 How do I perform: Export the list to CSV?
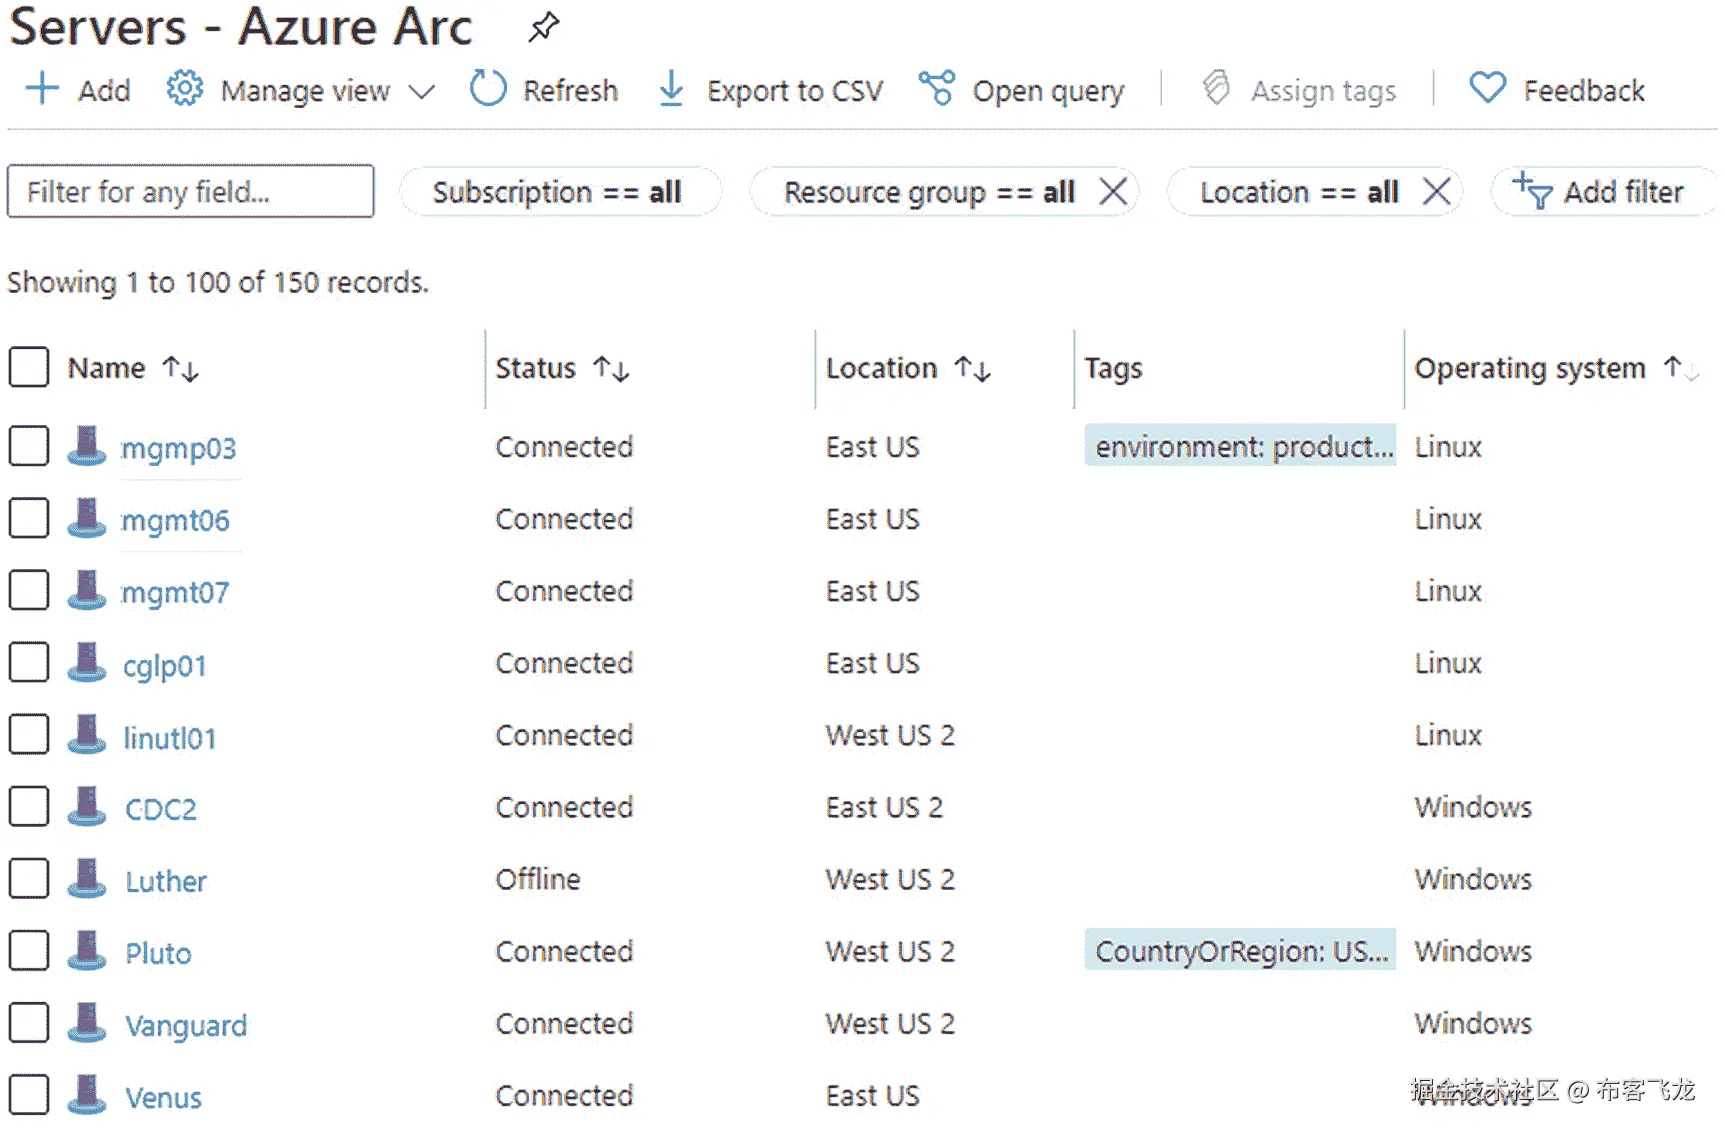[771, 90]
